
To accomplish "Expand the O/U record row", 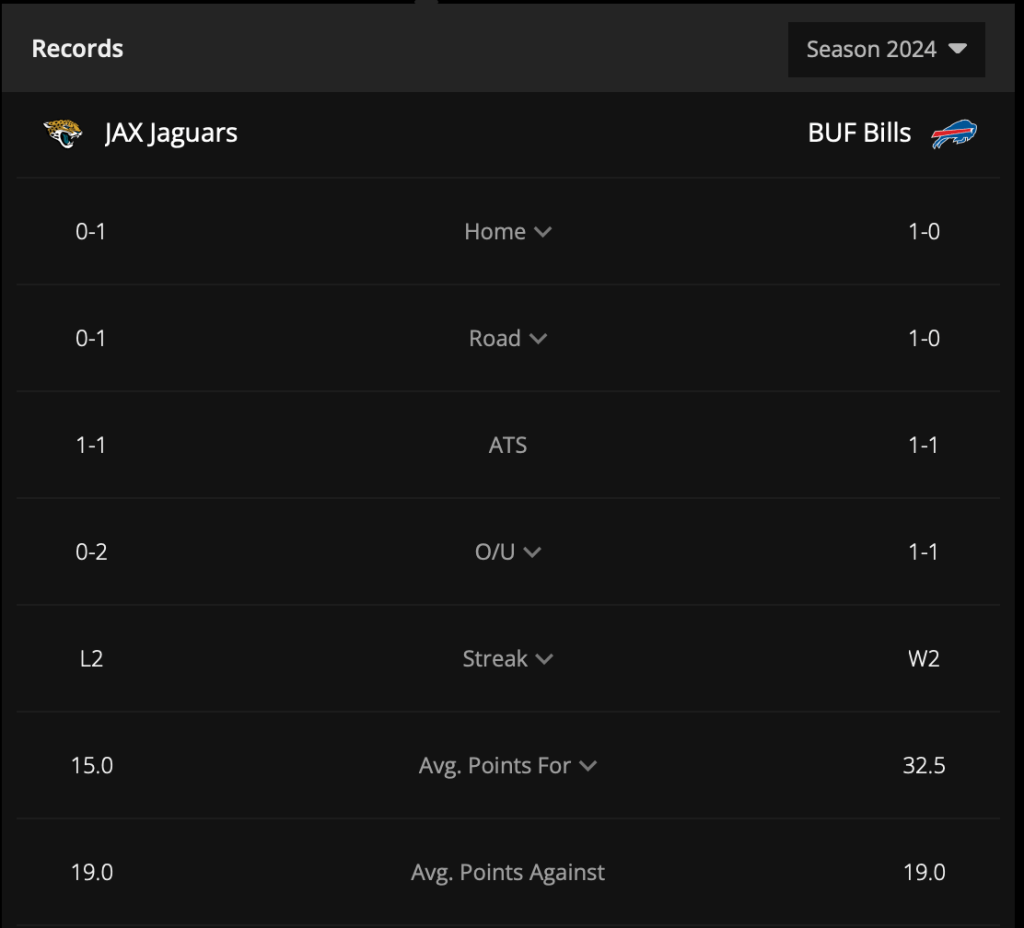I will click(508, 552).
